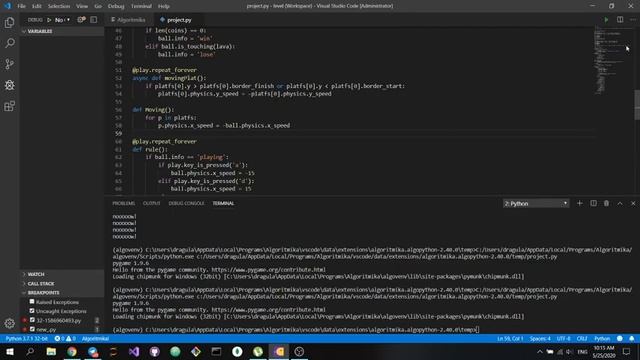Change end of line sequence via CRLF

(582, 338)
